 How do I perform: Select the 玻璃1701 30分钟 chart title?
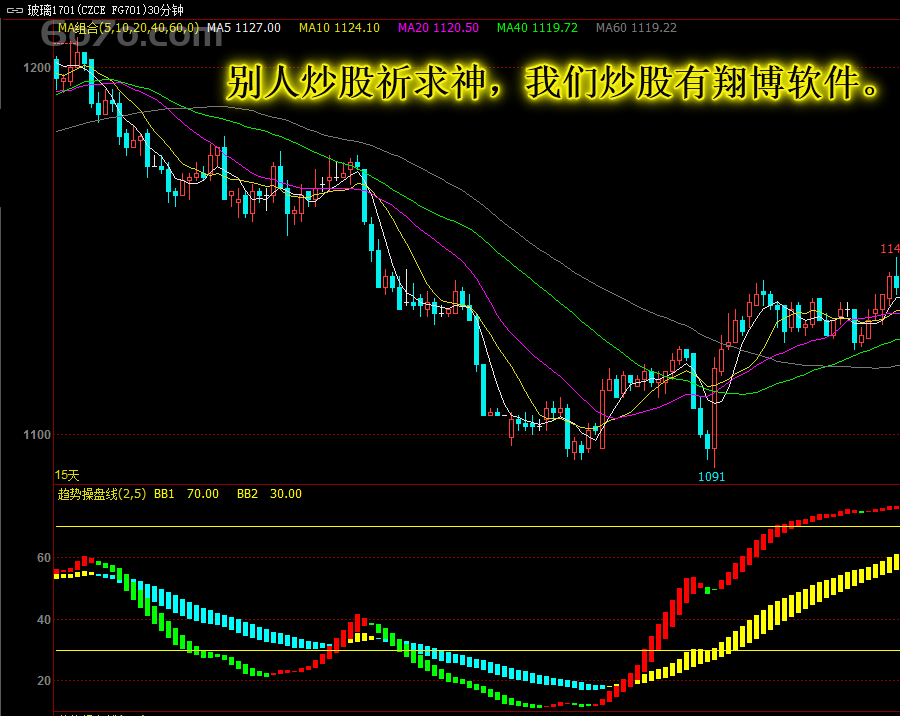pyautogui.click(x=106, y=10)
